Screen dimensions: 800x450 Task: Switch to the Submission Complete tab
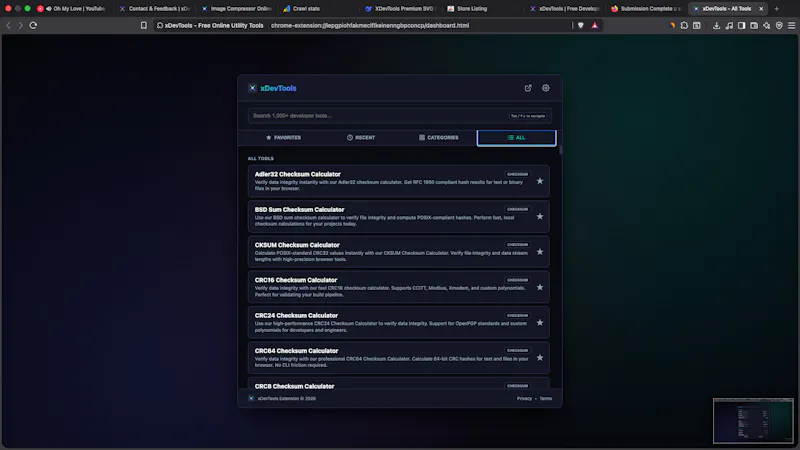[646, 9]
